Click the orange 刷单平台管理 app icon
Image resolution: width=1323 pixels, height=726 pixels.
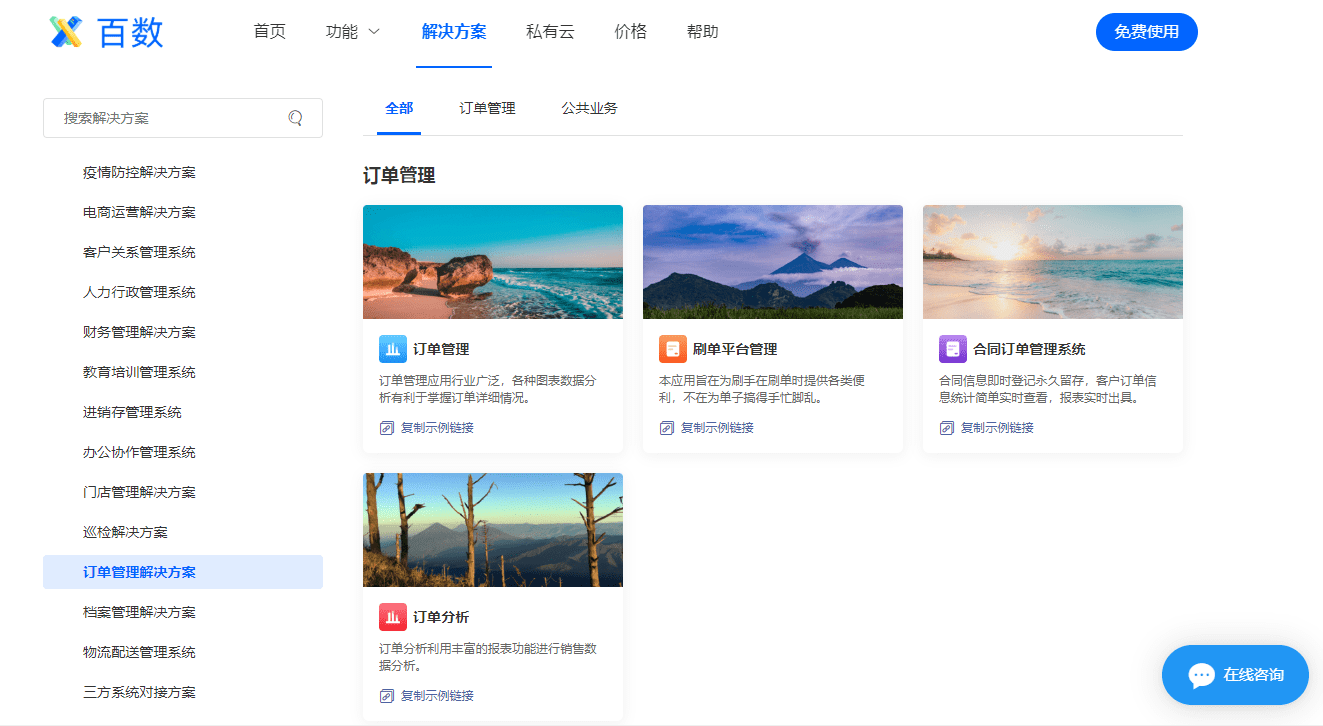[x=673, y=349]
